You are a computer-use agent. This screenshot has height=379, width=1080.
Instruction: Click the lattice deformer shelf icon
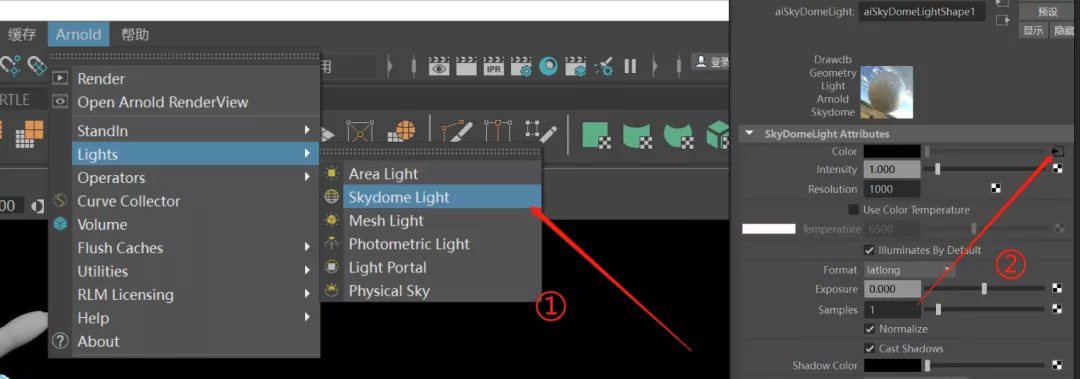click(360, 132)
